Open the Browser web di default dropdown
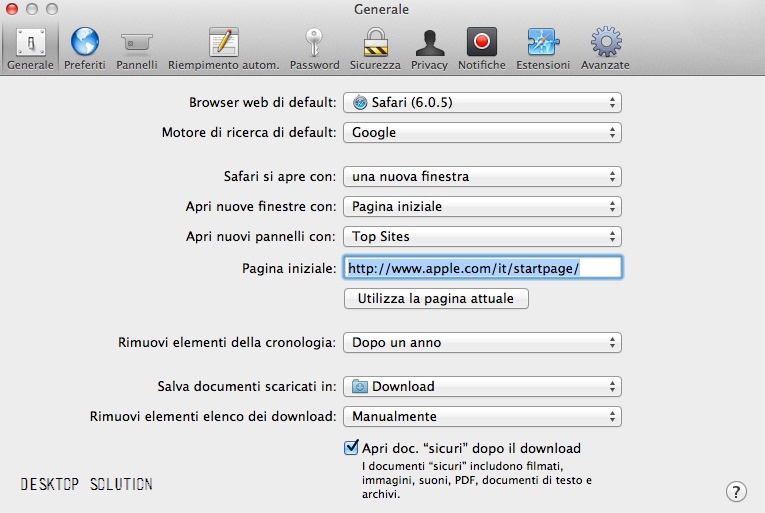765x513 pixels. point(482,103)
